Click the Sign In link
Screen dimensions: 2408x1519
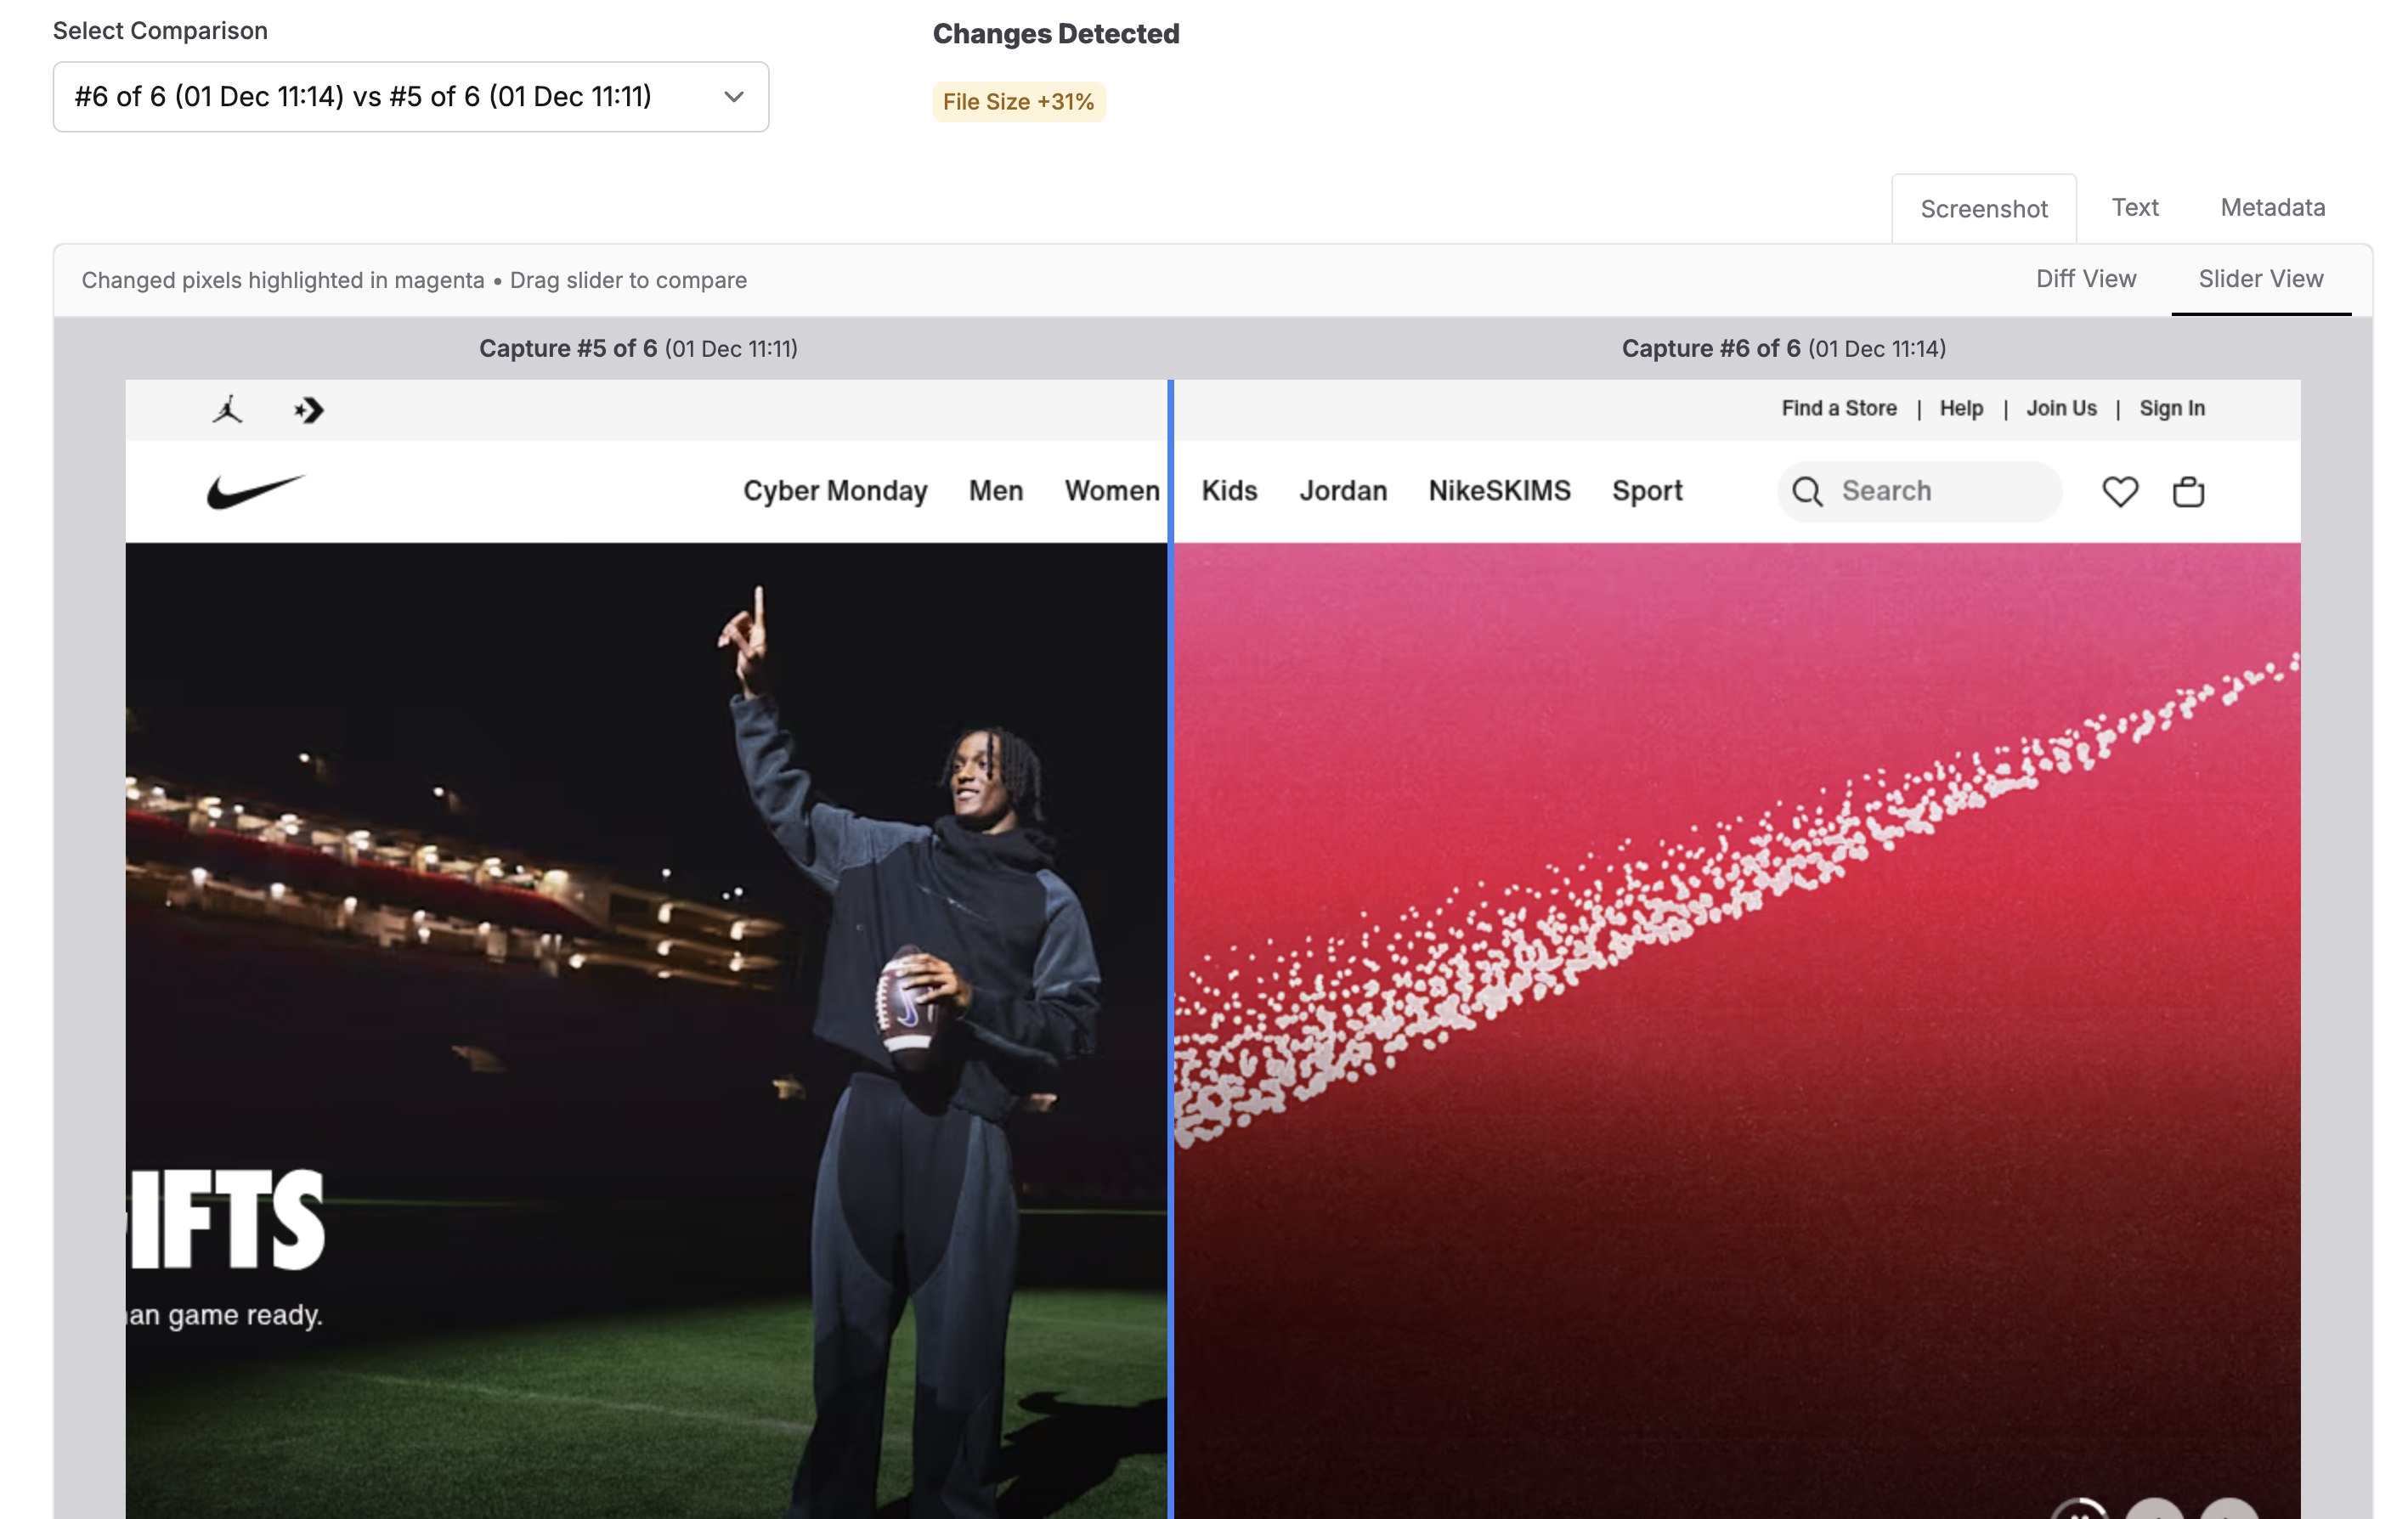(x=2172, y=408)
